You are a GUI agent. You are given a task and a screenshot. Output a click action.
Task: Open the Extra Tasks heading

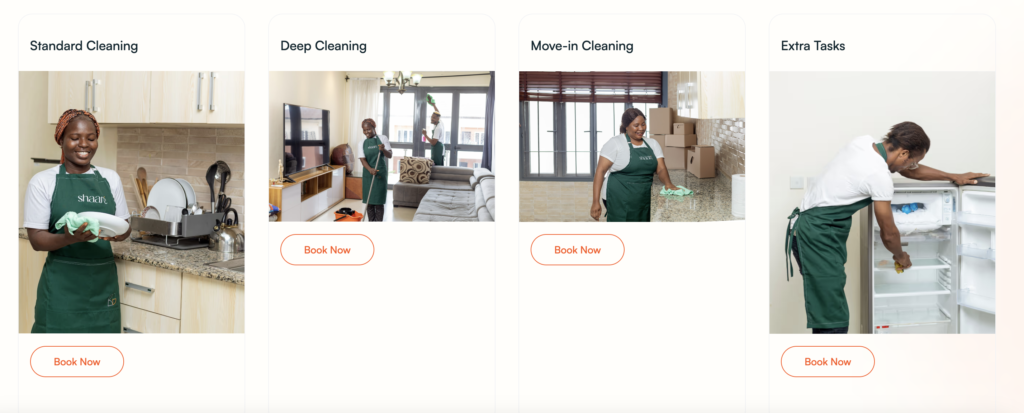click(x=812, y=46)
